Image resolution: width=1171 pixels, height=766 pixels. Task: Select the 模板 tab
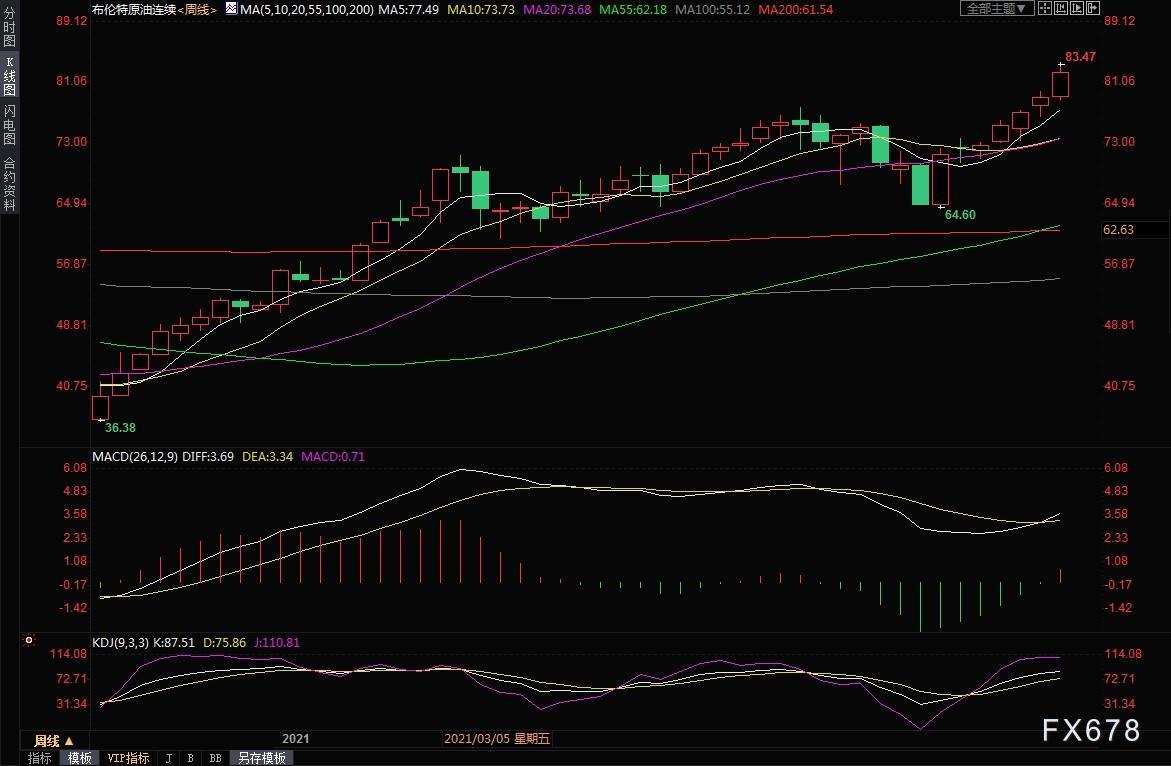tap(80, 758)
